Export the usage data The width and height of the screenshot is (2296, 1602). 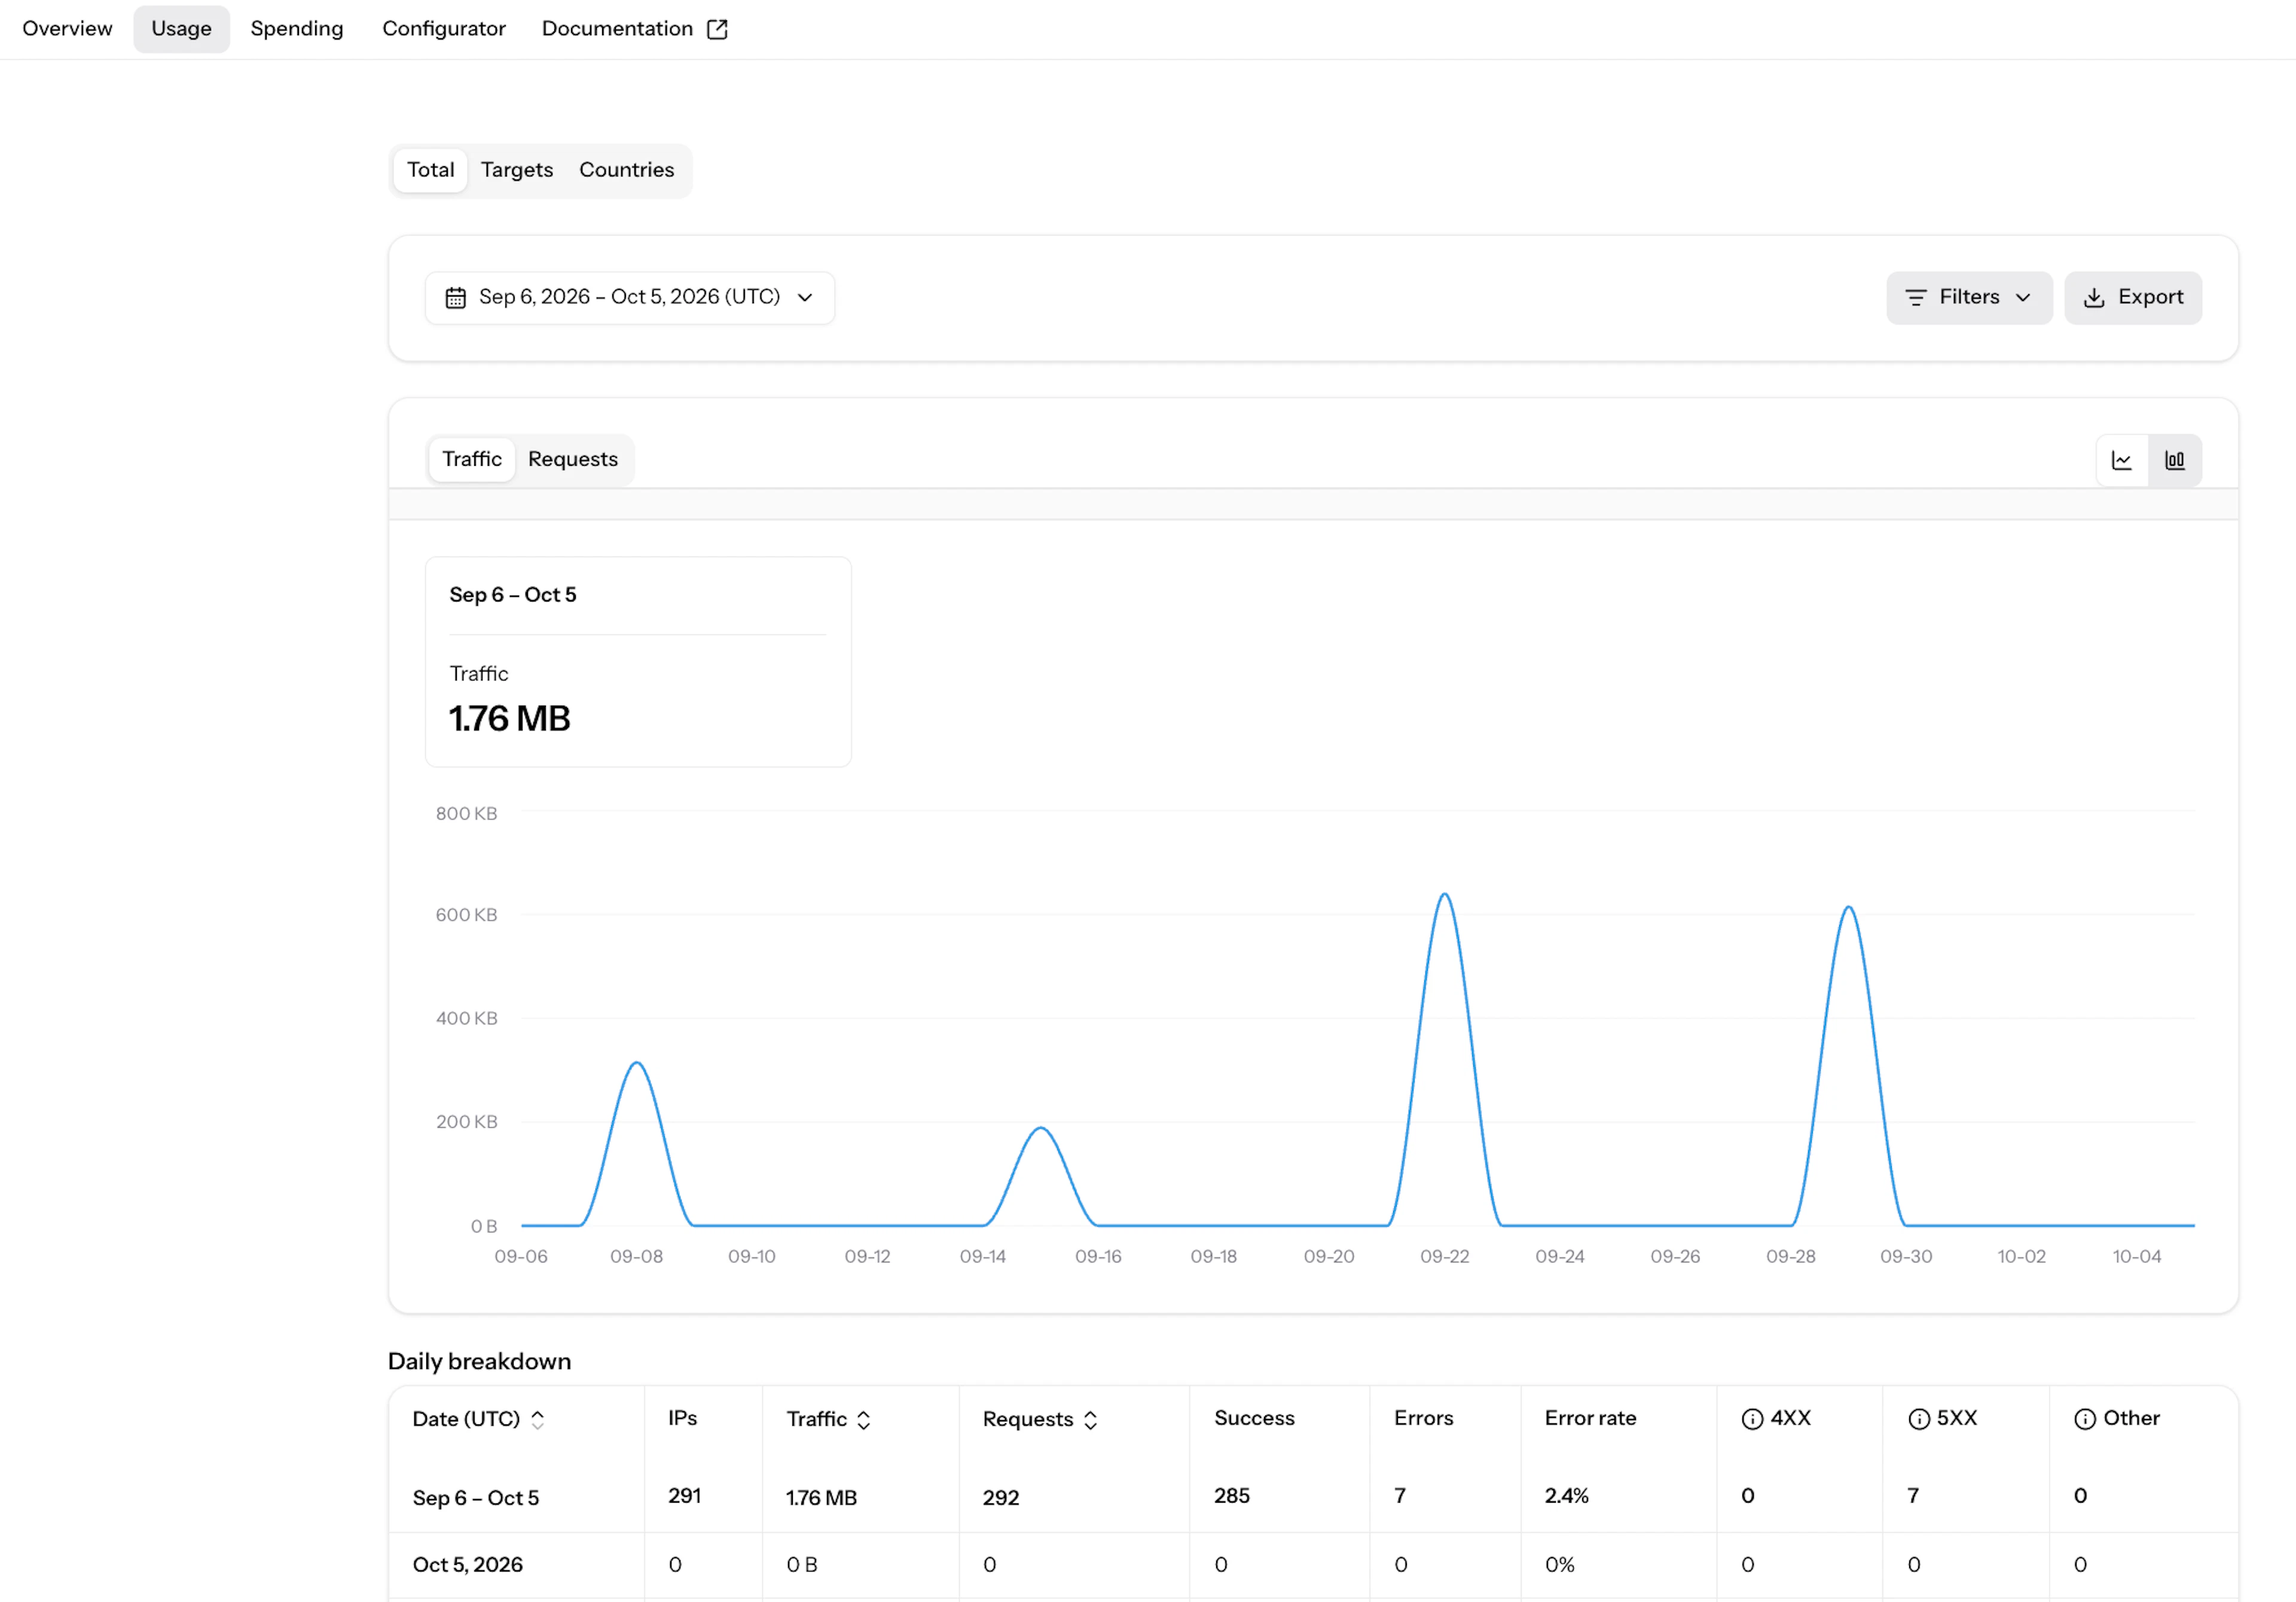(2132, 298)
